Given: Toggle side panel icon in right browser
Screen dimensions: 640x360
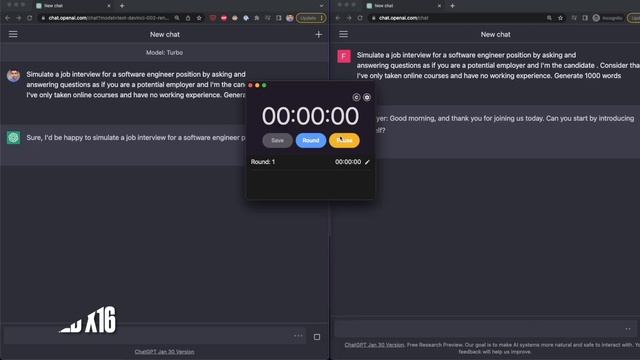Looking at the screenshot, I should (x=585, y=18).
